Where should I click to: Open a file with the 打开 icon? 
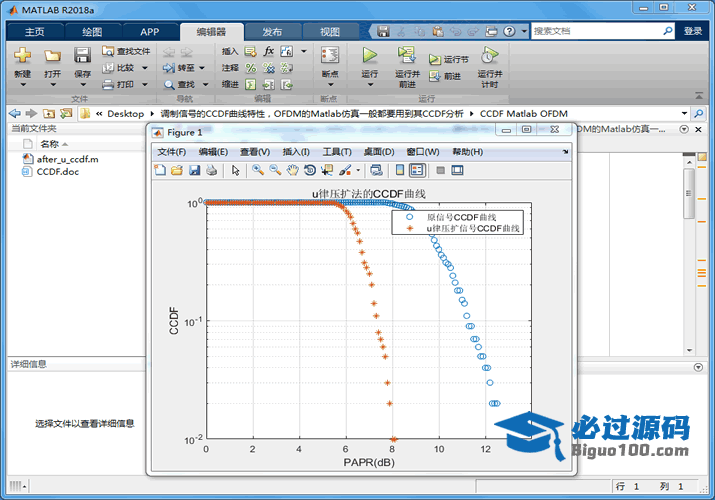pos(52,56)
